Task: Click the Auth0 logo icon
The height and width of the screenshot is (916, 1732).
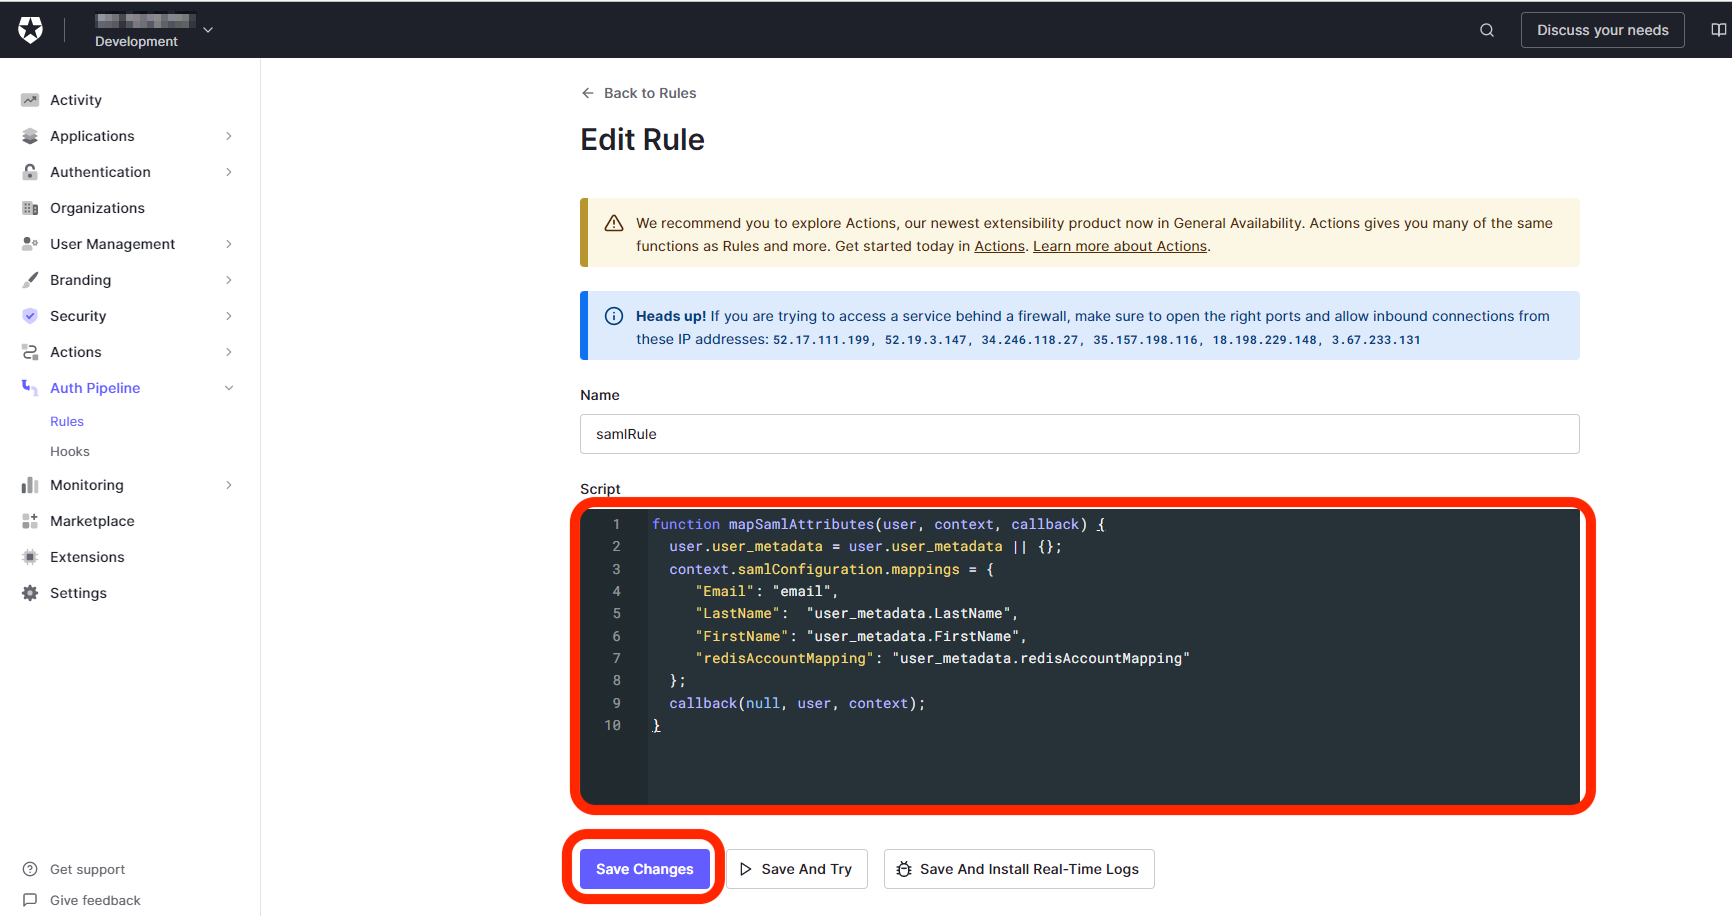Action: (x=31, y=30)
